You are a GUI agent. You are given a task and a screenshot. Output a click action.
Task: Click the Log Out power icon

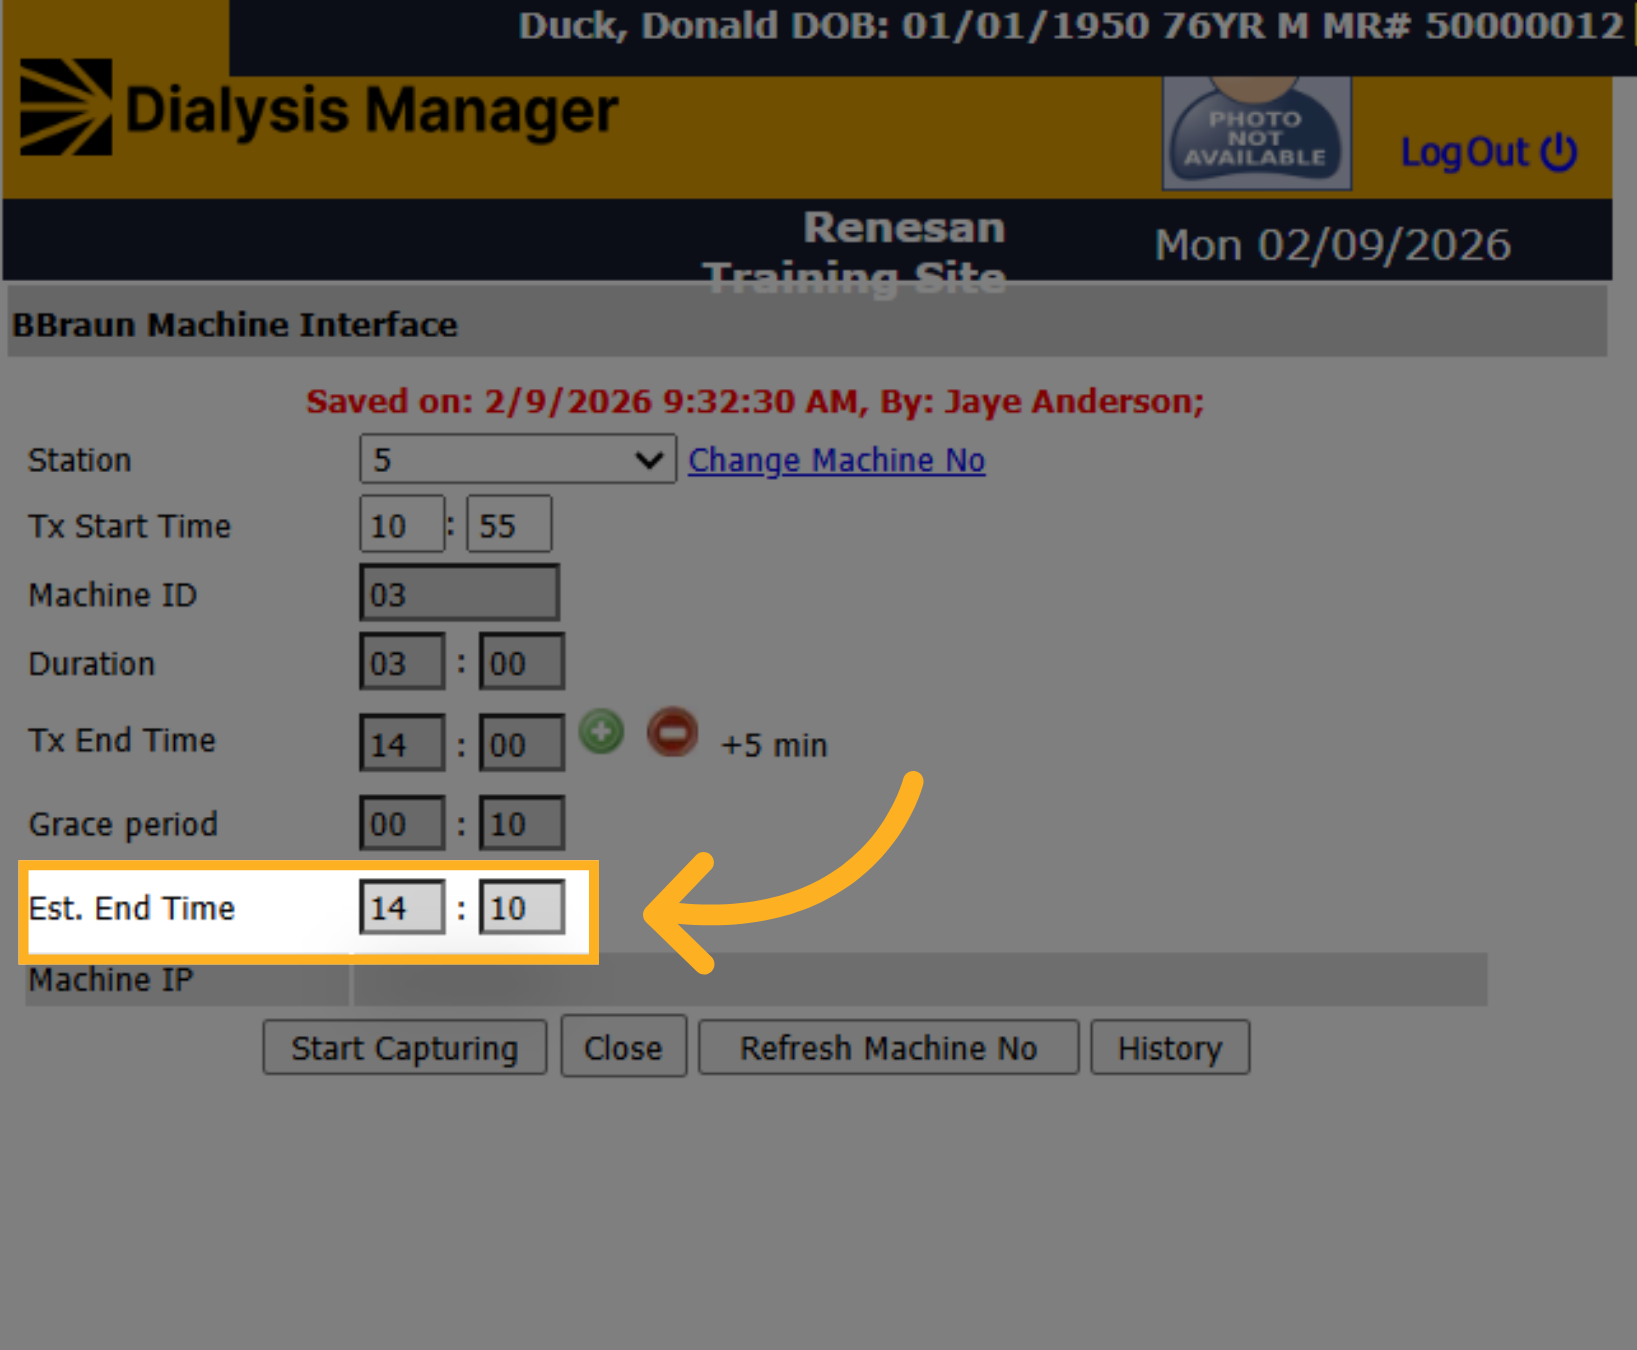(1559, 152)
